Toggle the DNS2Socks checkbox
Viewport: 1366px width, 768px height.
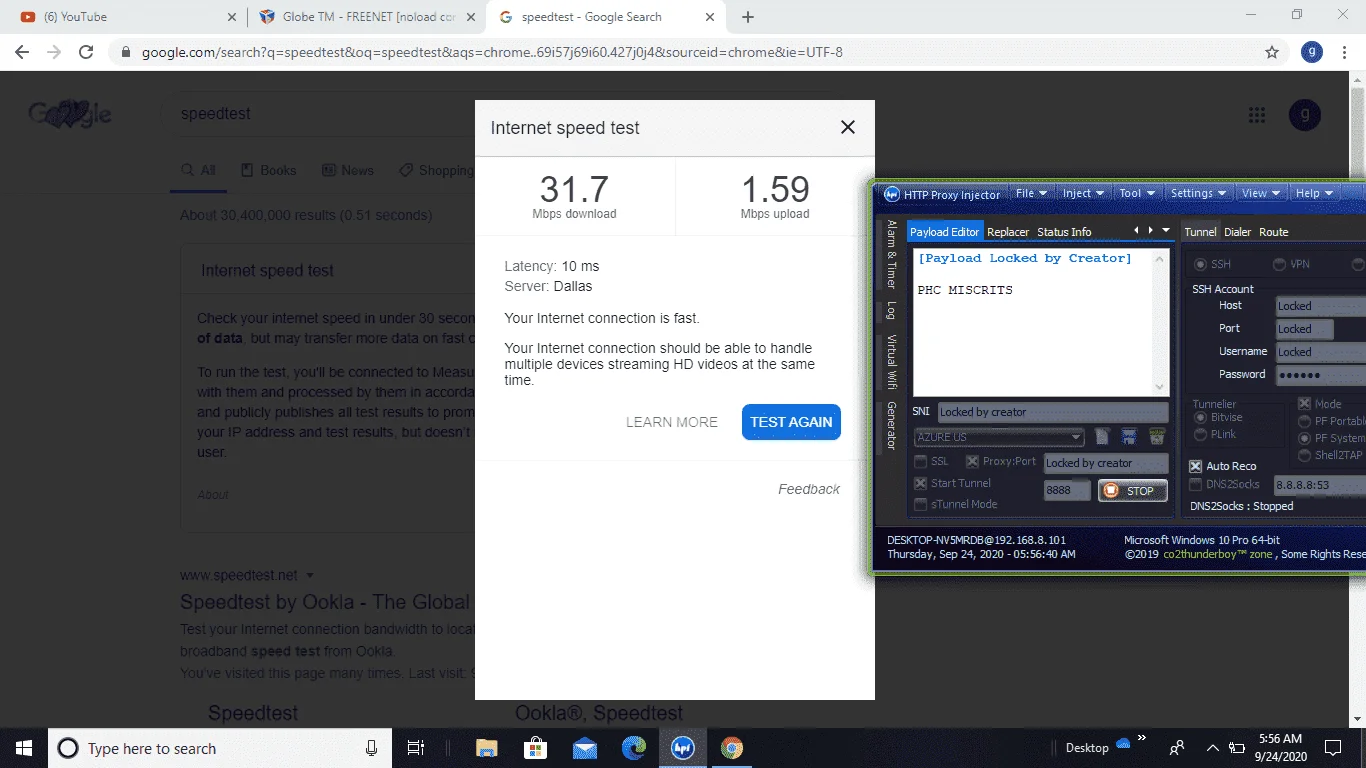[x=1195, y=485]
